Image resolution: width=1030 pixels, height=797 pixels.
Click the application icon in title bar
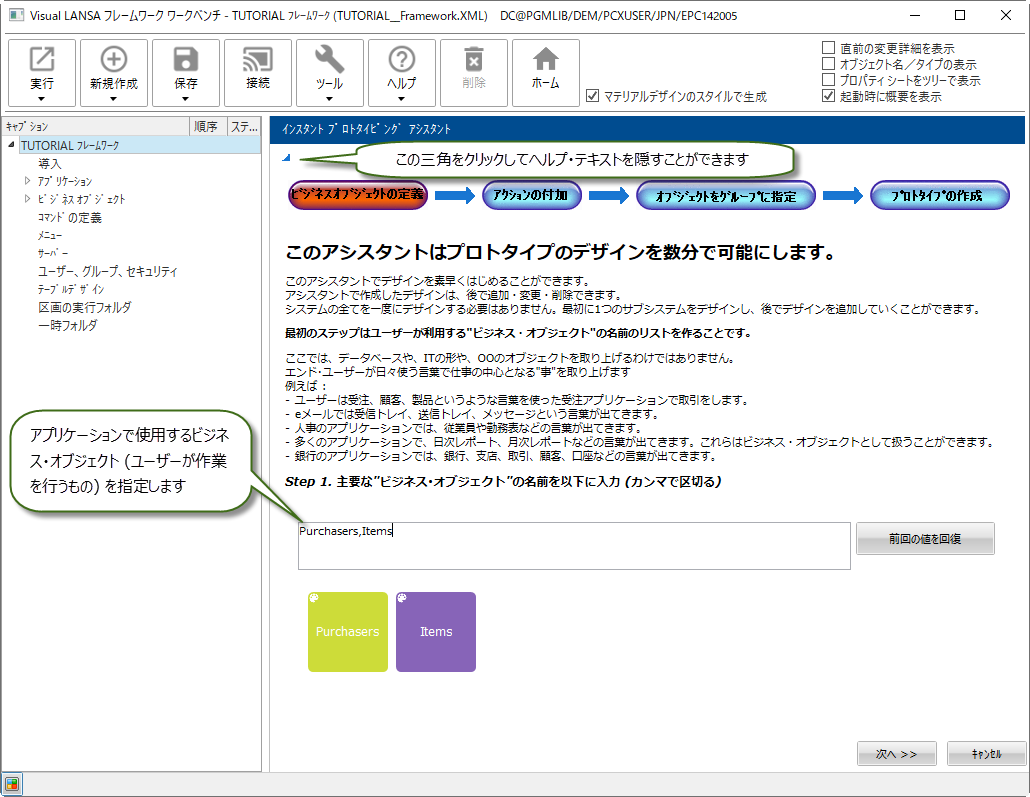16,15
